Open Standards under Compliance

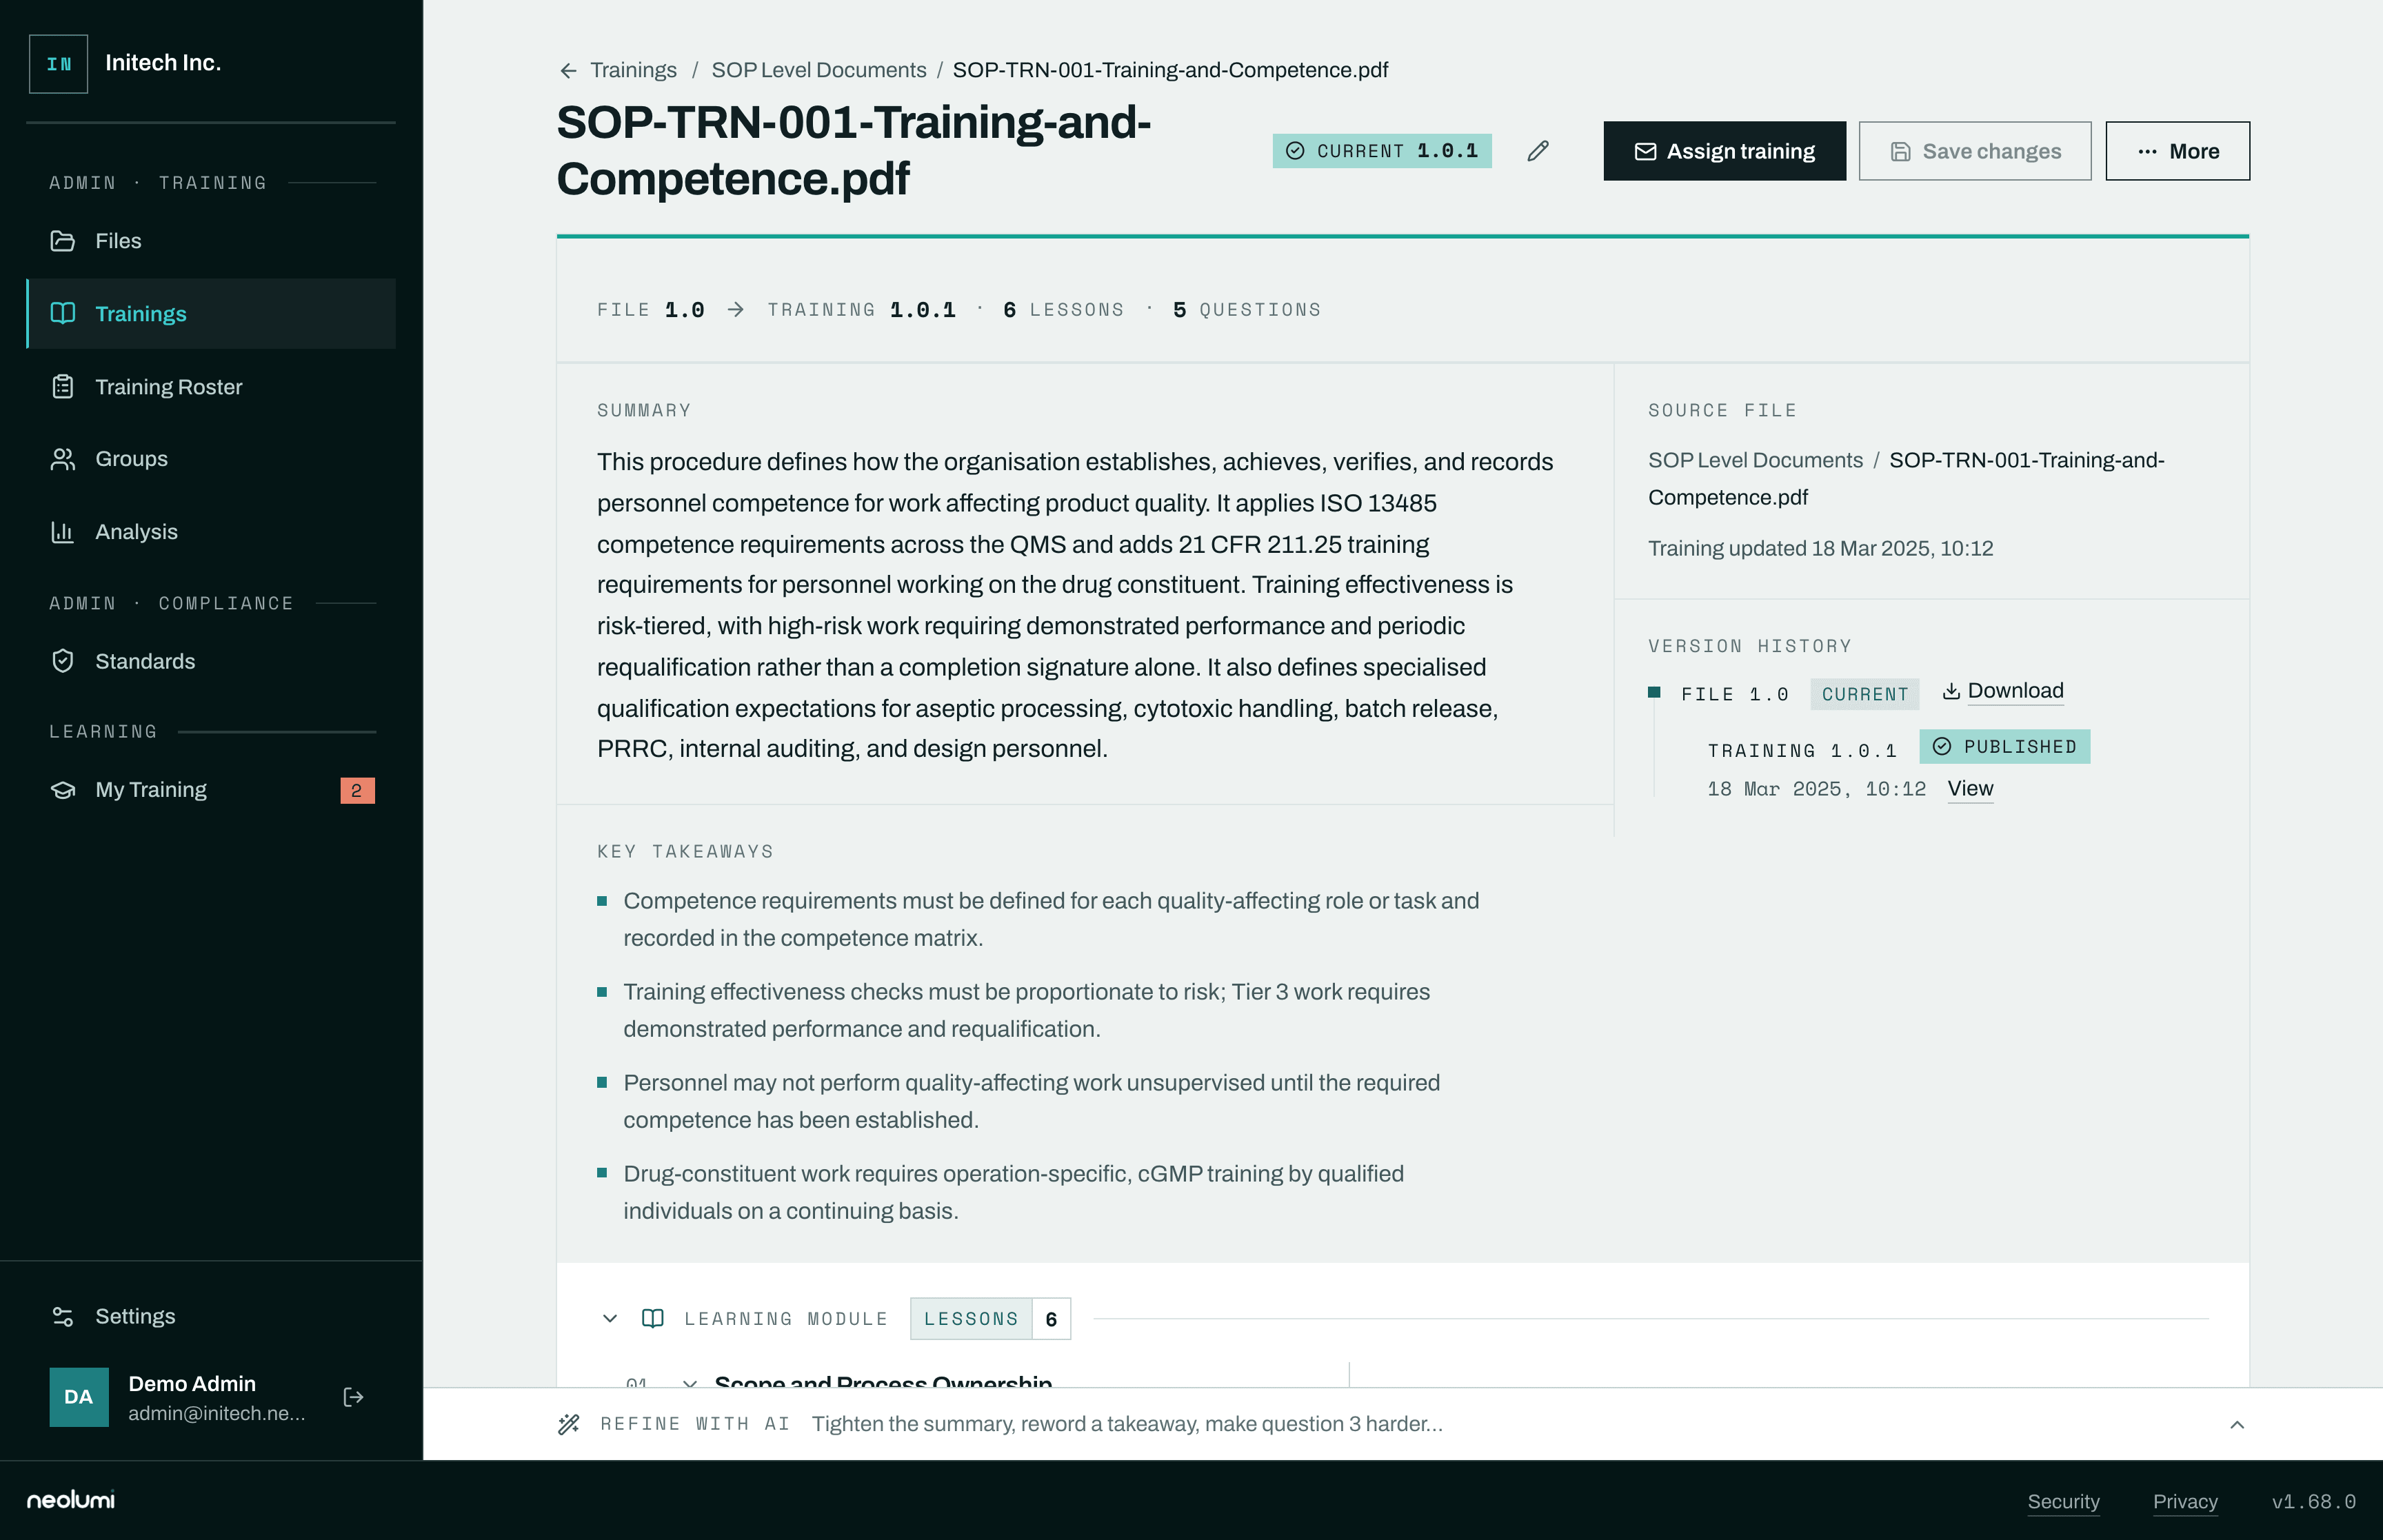[x=211, y=661]
